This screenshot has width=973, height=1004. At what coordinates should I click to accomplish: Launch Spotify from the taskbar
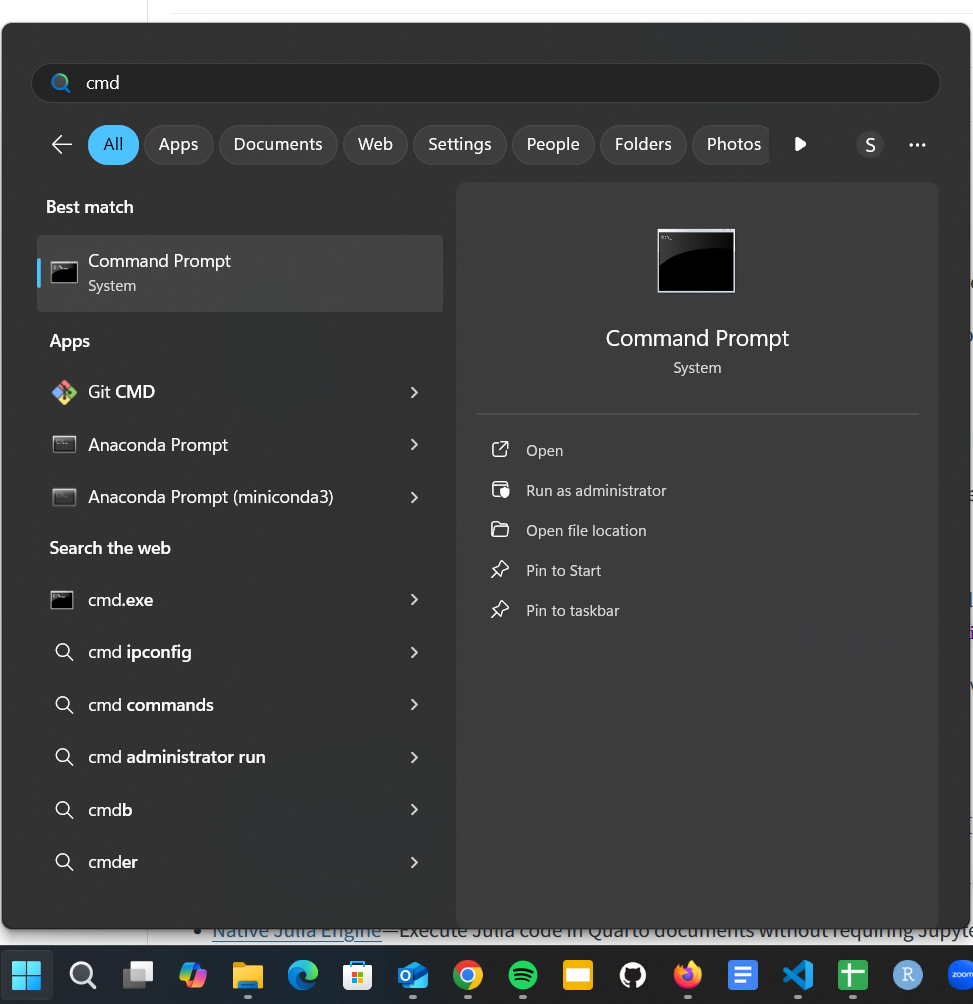(523, 974)
